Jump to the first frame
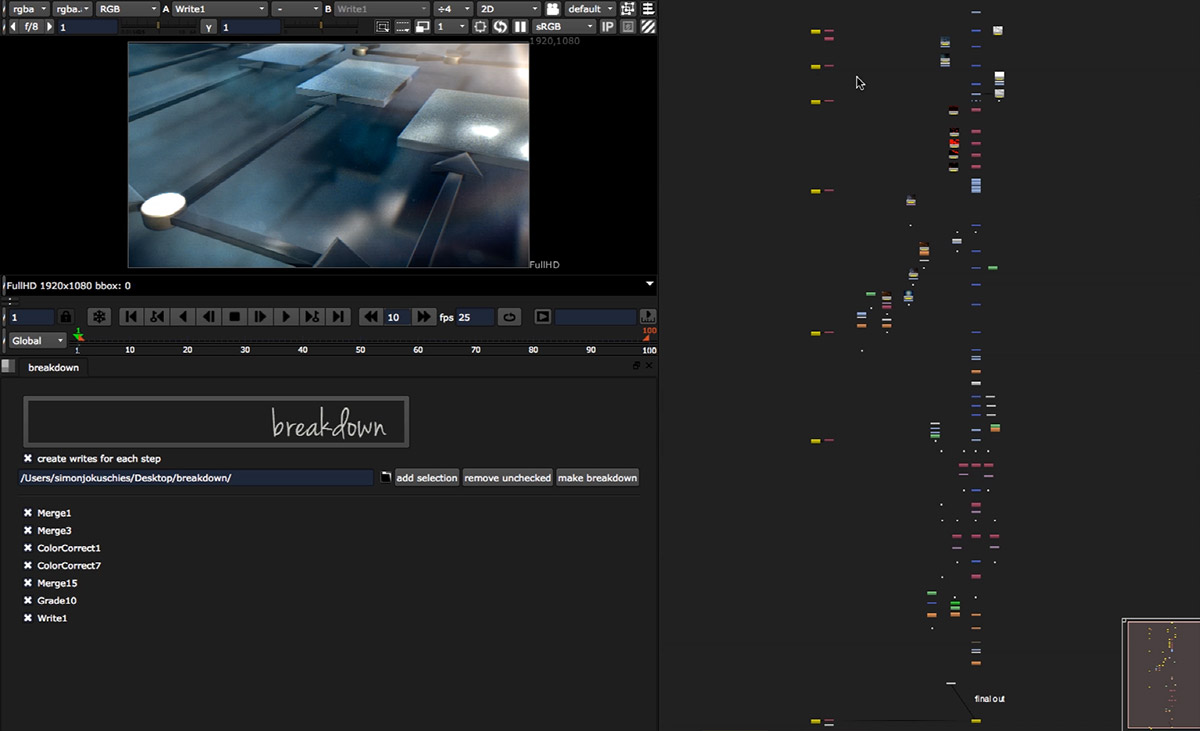Screen dimensions: 1200x731 (x=130, y=317)
